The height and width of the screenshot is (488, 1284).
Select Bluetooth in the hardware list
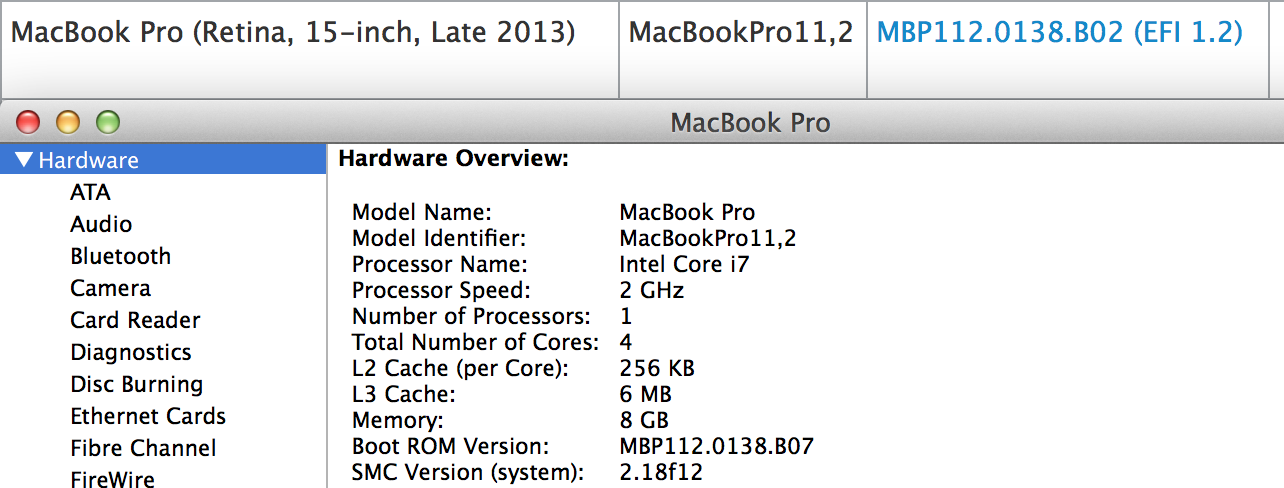click(x=120, y=256)
